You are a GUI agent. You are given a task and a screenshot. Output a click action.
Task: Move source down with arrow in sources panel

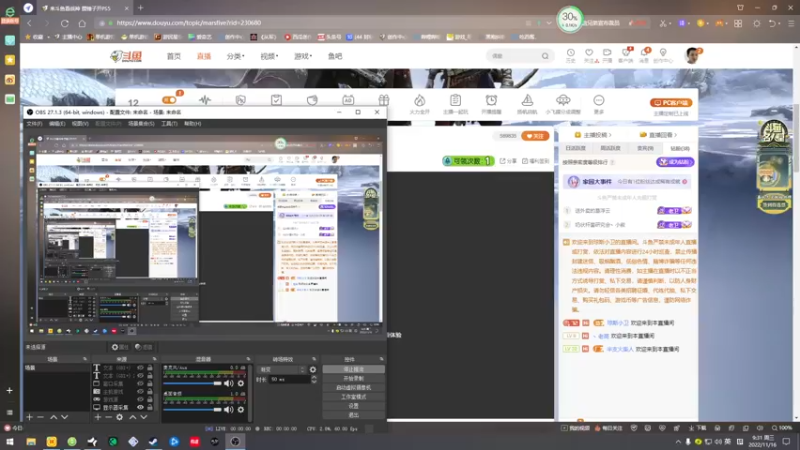(144, 417)
